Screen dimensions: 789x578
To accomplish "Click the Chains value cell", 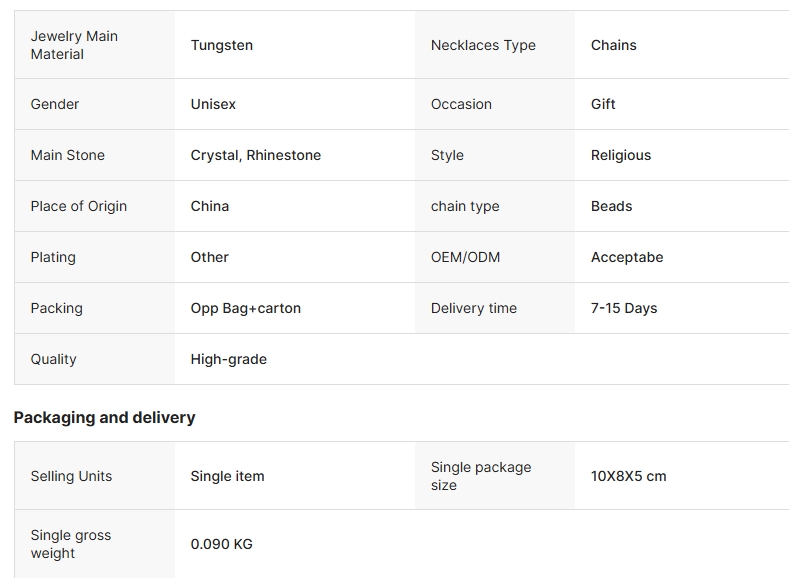I will pos(614,45).
